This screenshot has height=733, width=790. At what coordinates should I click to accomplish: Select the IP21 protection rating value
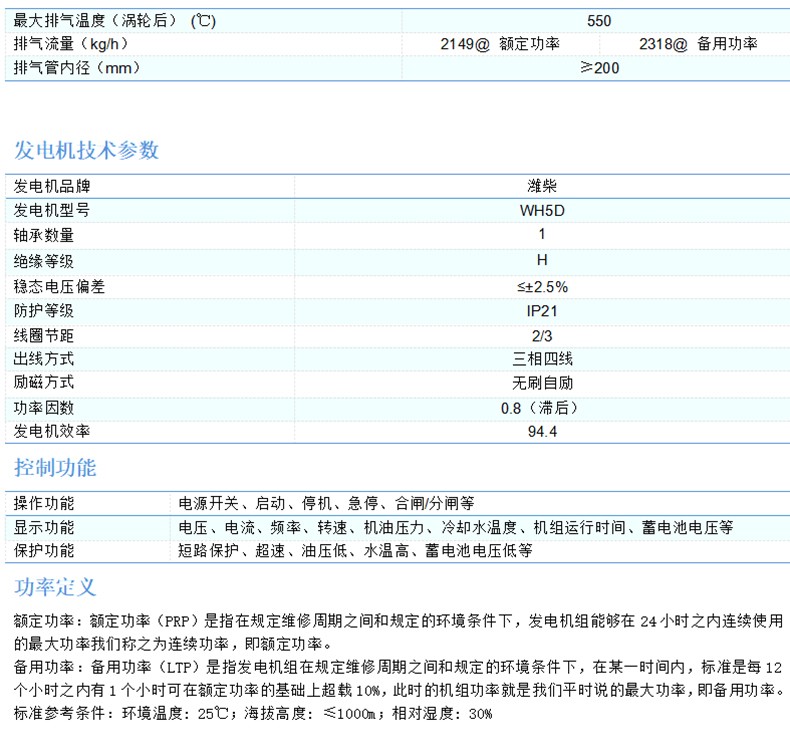pyautogui.click(x=542, y=310)
